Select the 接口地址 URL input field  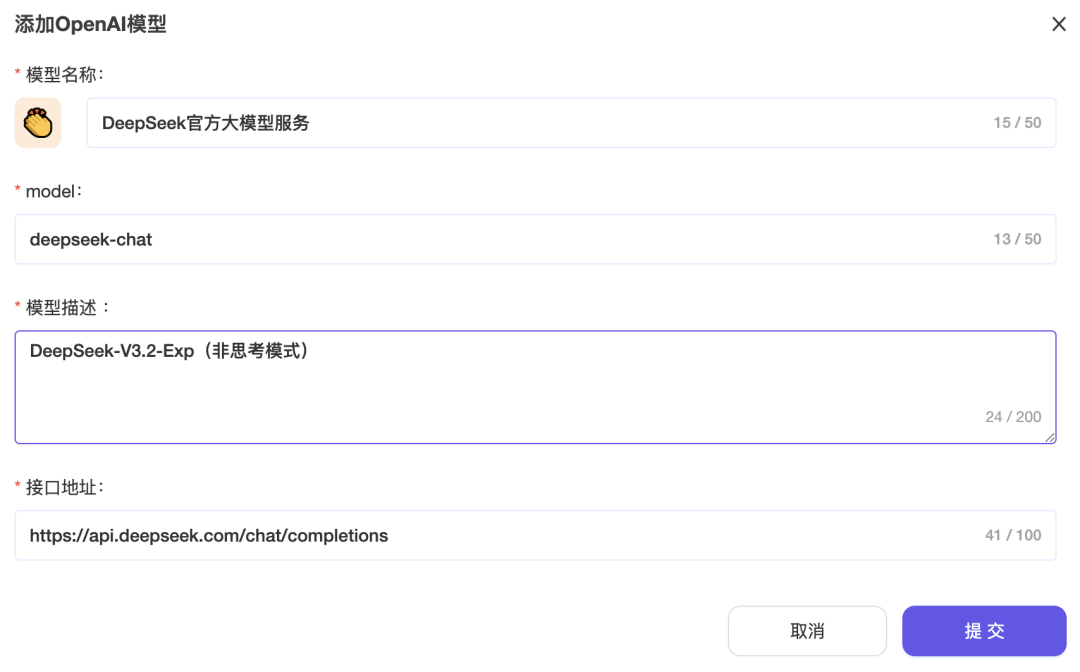[x=500, y=535]
